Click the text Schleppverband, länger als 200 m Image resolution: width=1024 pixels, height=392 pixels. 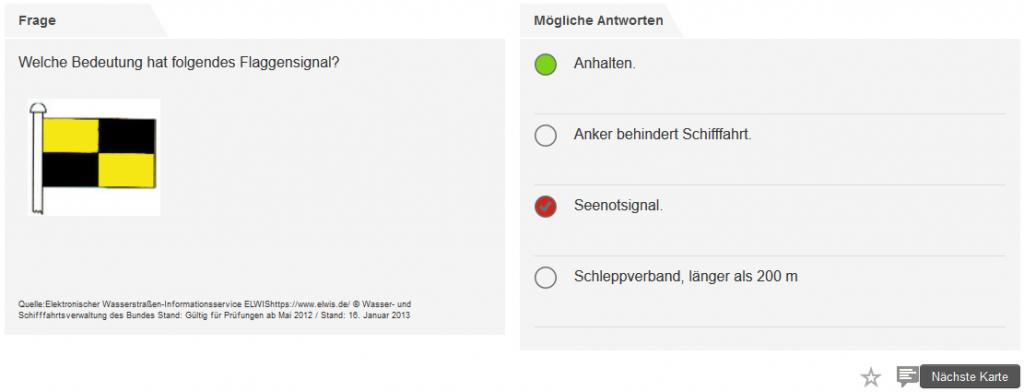coord(686,276)
